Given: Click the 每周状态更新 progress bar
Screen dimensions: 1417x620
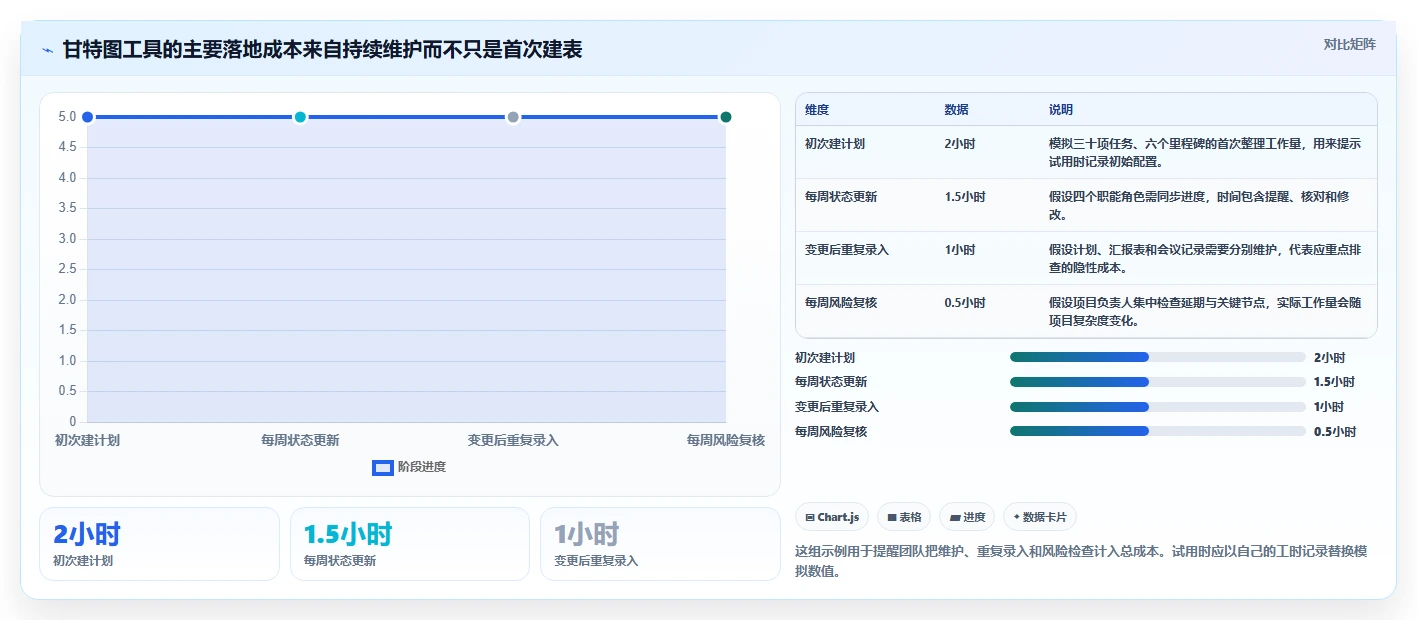Looking at the screenshot, I should [x=1158, y=382].
